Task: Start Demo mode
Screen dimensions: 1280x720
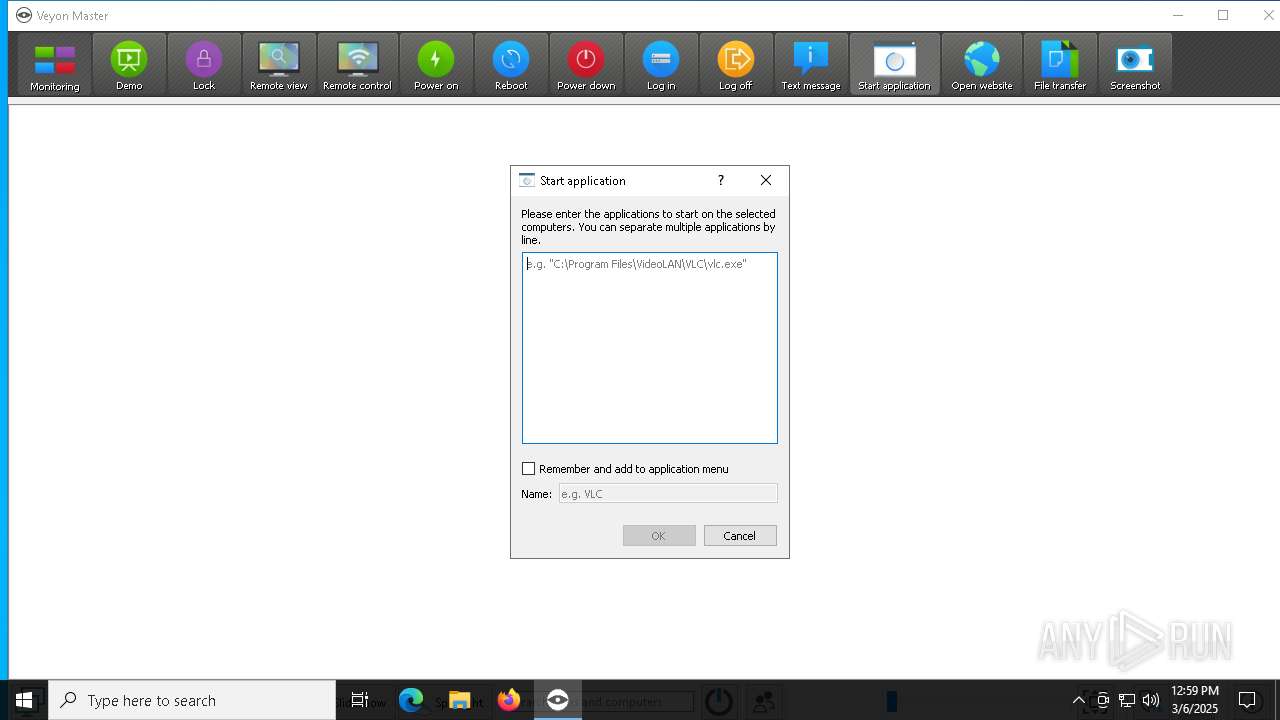Action: (129, 65)
